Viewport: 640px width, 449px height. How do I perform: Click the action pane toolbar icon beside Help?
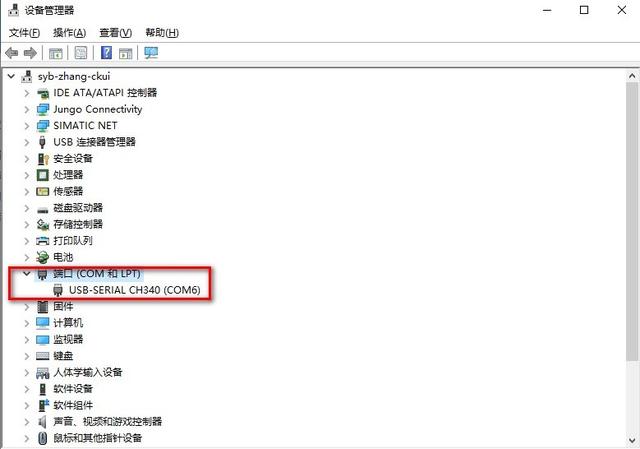point(126,53)
